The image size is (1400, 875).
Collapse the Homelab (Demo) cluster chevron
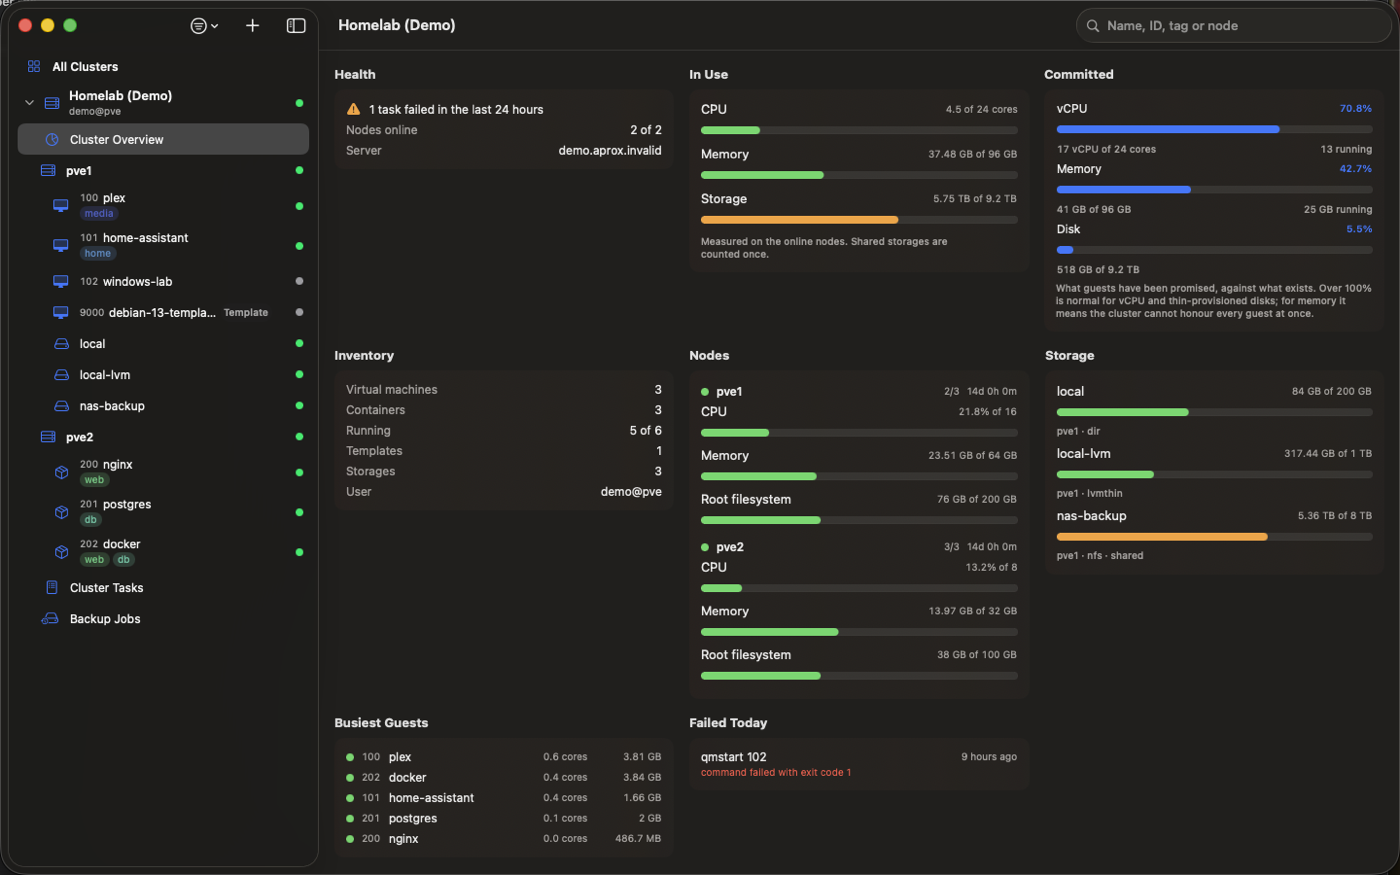pos(29,103)
